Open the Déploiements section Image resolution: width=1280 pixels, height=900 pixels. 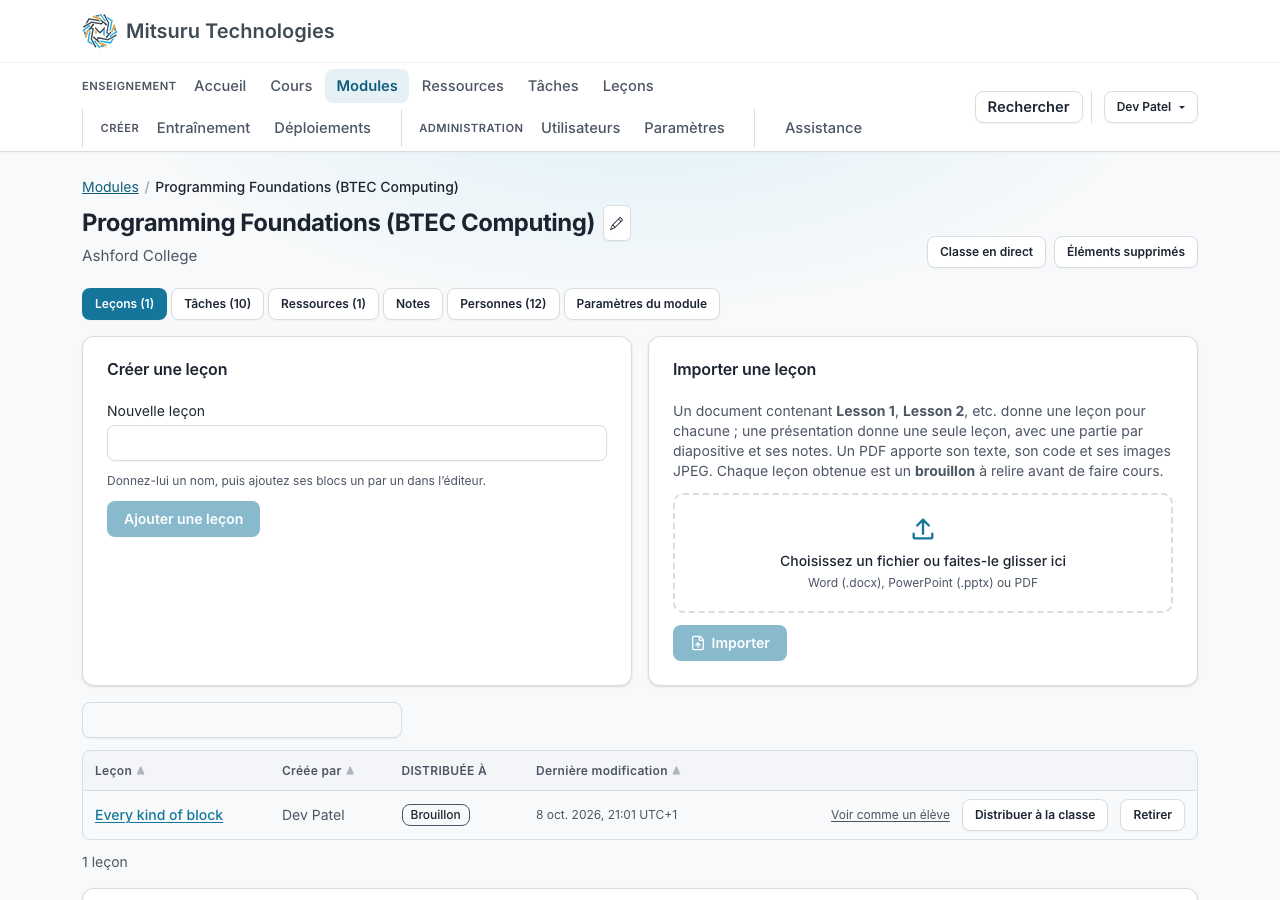click(x=322, y=128)
